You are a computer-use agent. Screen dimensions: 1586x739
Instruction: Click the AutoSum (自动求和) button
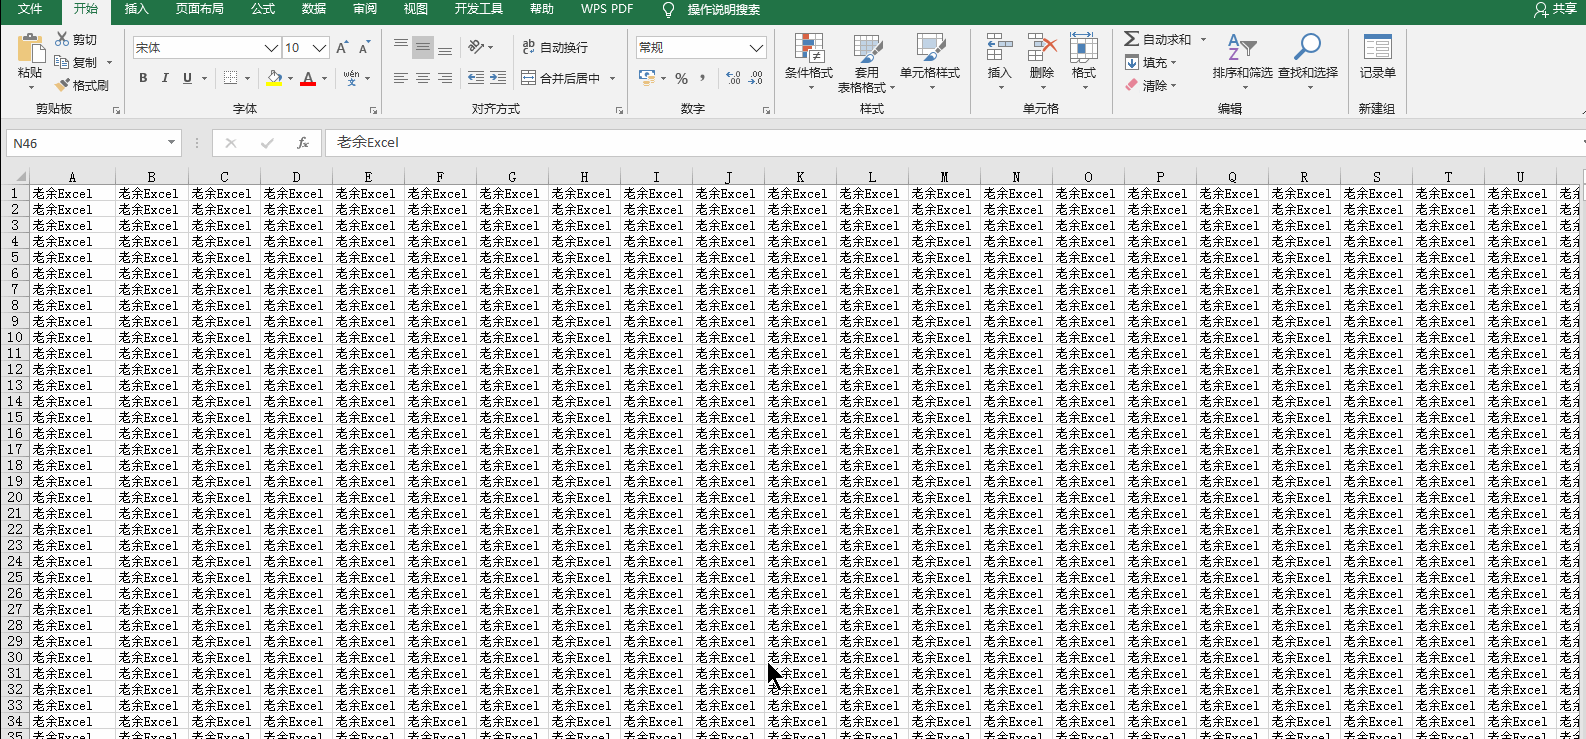click(x=1157, y=39)
